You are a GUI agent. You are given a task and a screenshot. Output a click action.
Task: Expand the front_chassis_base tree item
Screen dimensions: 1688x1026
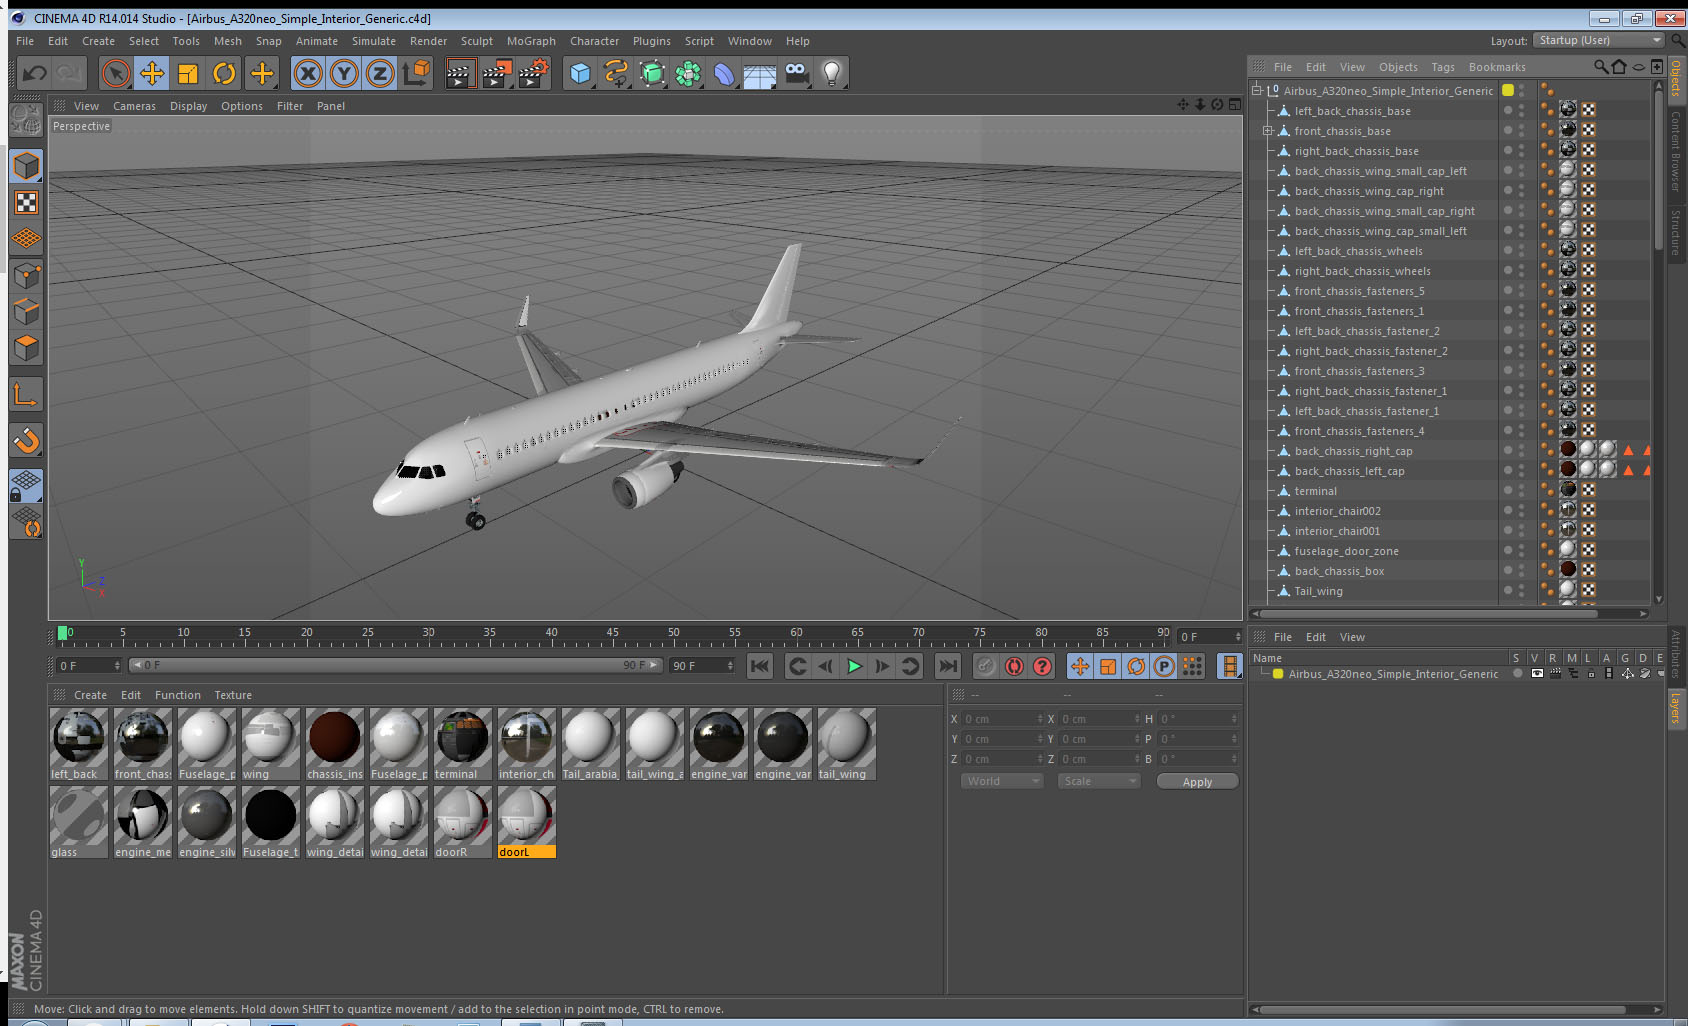point(1268,131)
